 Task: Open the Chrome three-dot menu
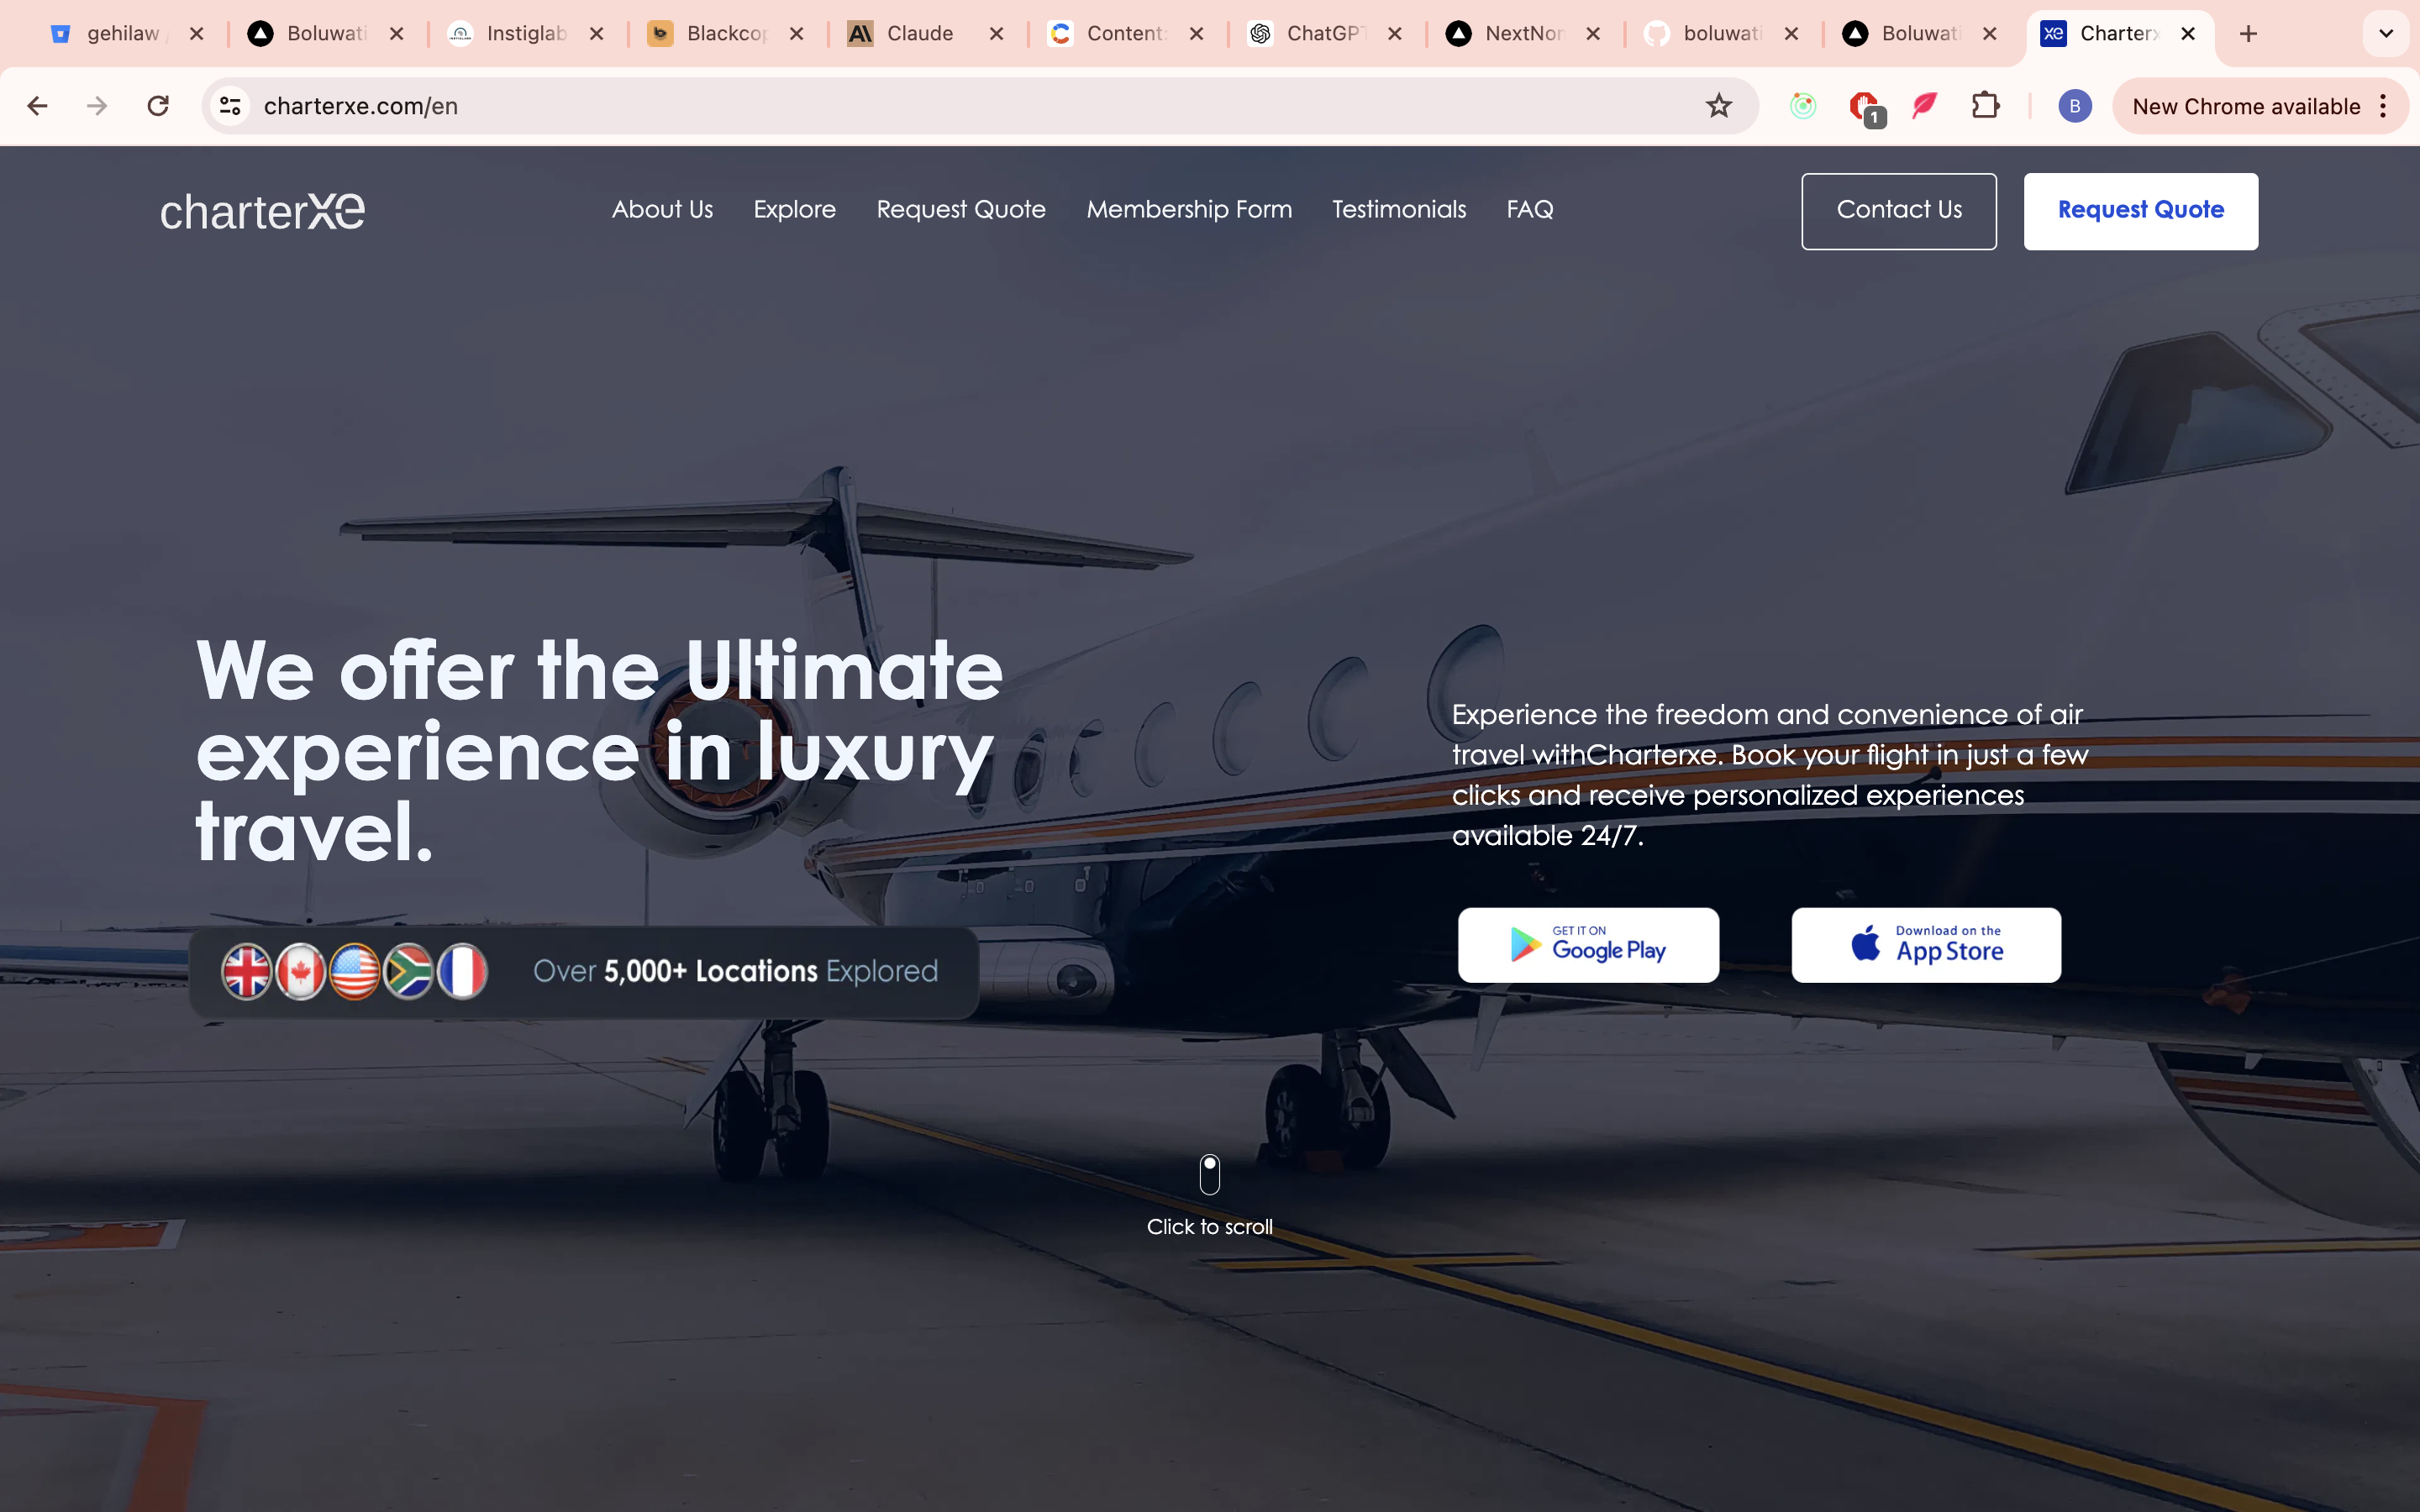point(2384,106)
